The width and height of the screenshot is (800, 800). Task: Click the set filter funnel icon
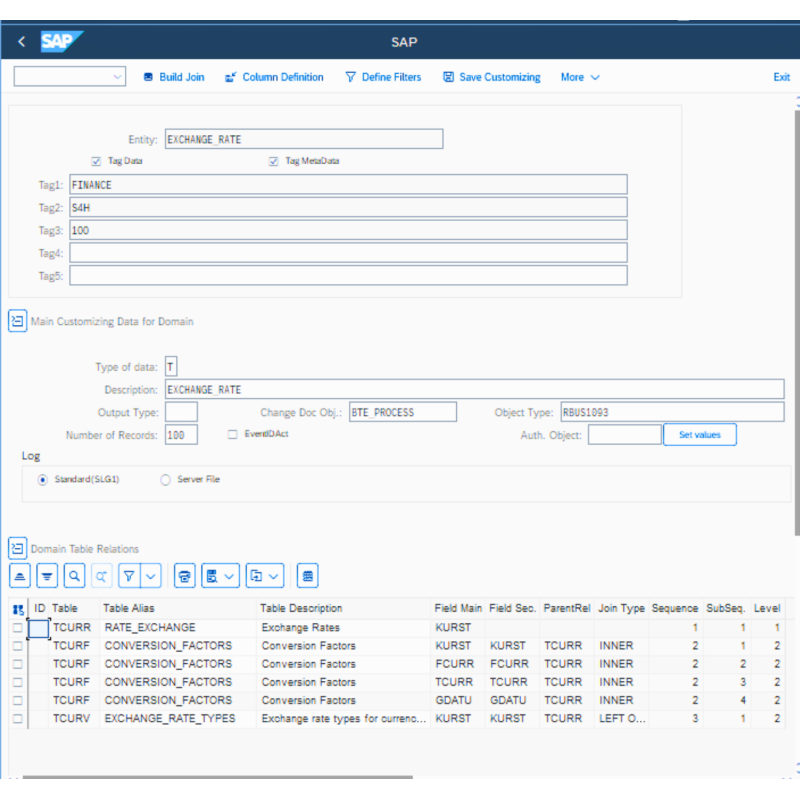click(x=129, y=576)
